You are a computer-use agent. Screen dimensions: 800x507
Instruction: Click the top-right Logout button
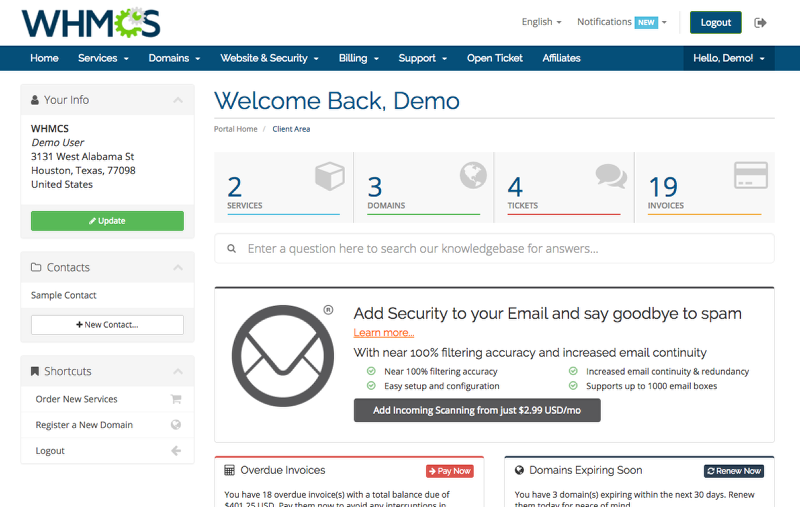tap(715, 22)
